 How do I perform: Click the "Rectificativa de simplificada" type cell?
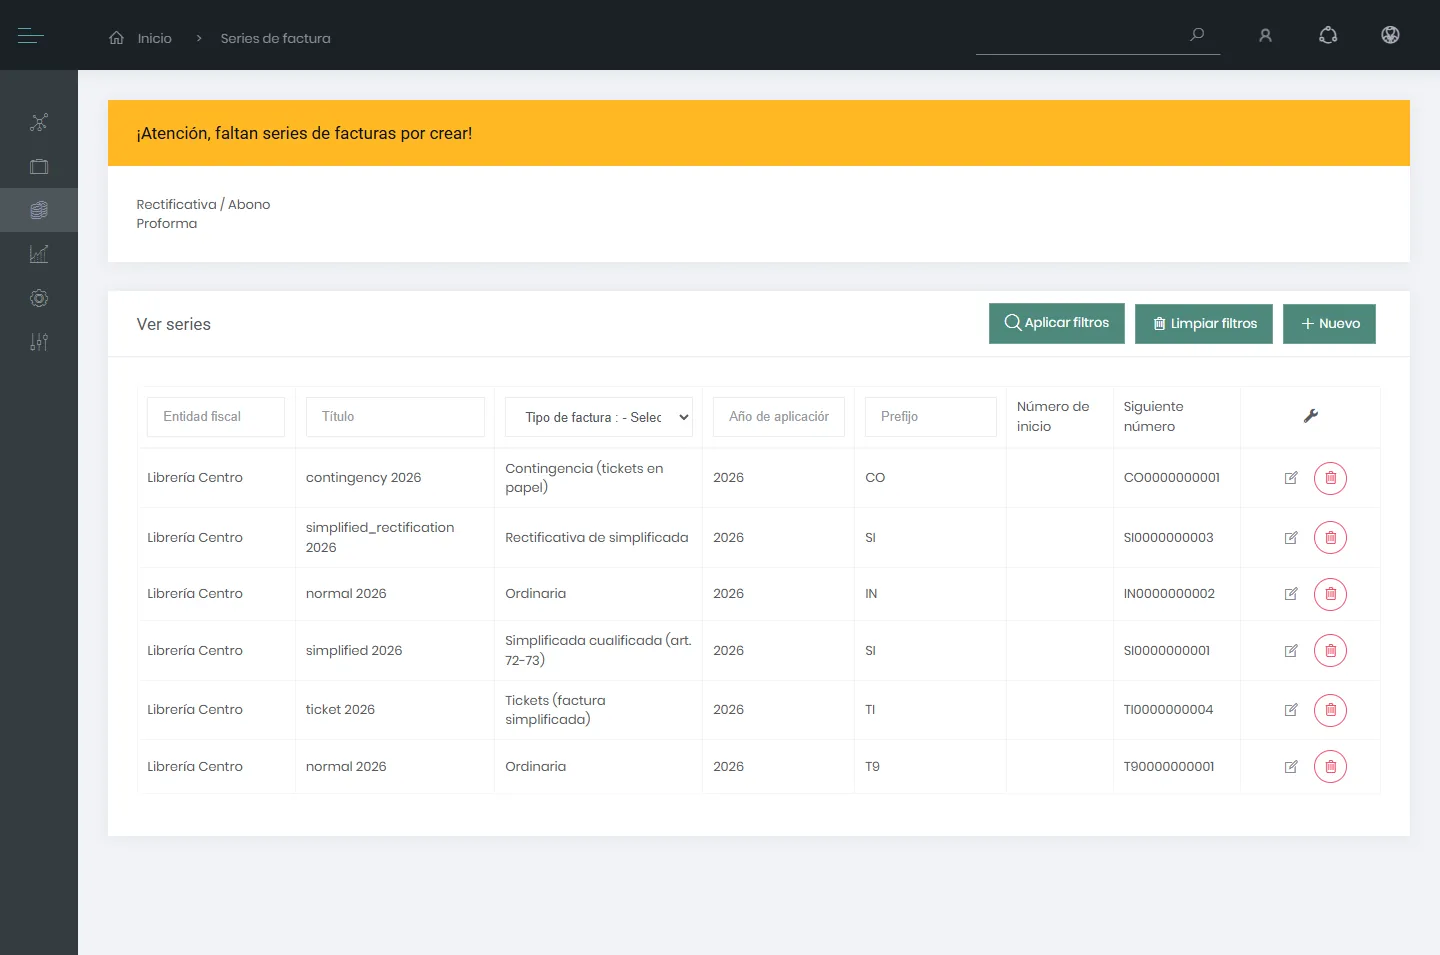pyautogui.click(x=597, y=538)
